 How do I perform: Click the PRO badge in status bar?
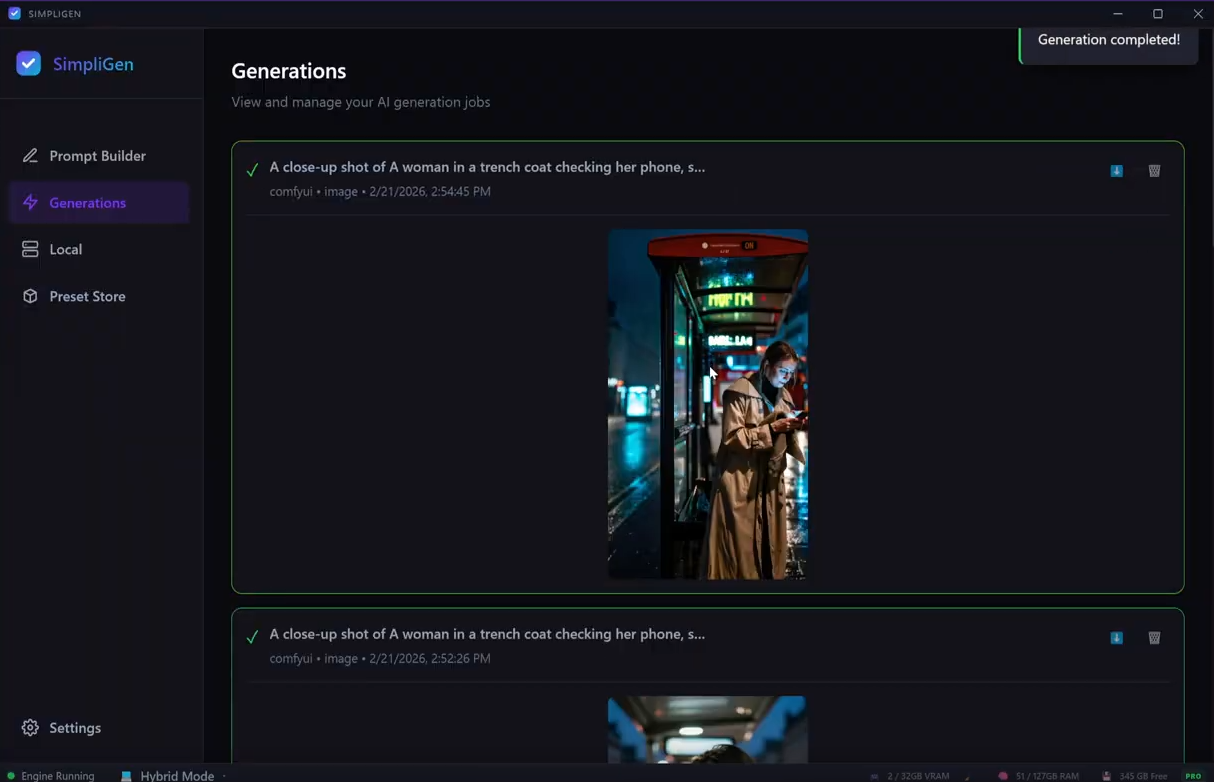tap(1193, 776)
